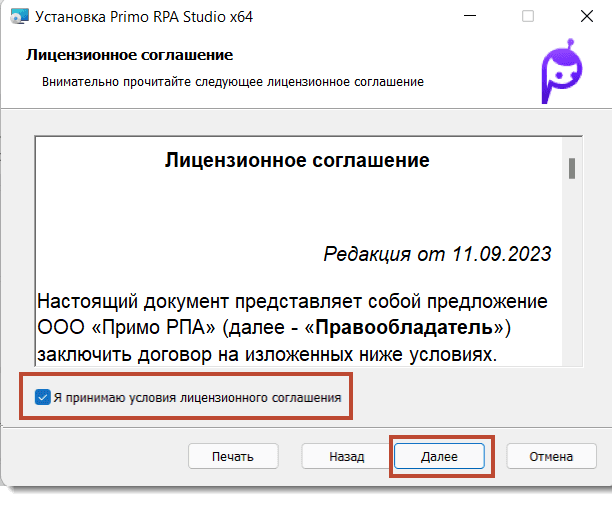Click the scrollbar track below the thumb
The image size is (612, 517).
[x=572, y=280]
